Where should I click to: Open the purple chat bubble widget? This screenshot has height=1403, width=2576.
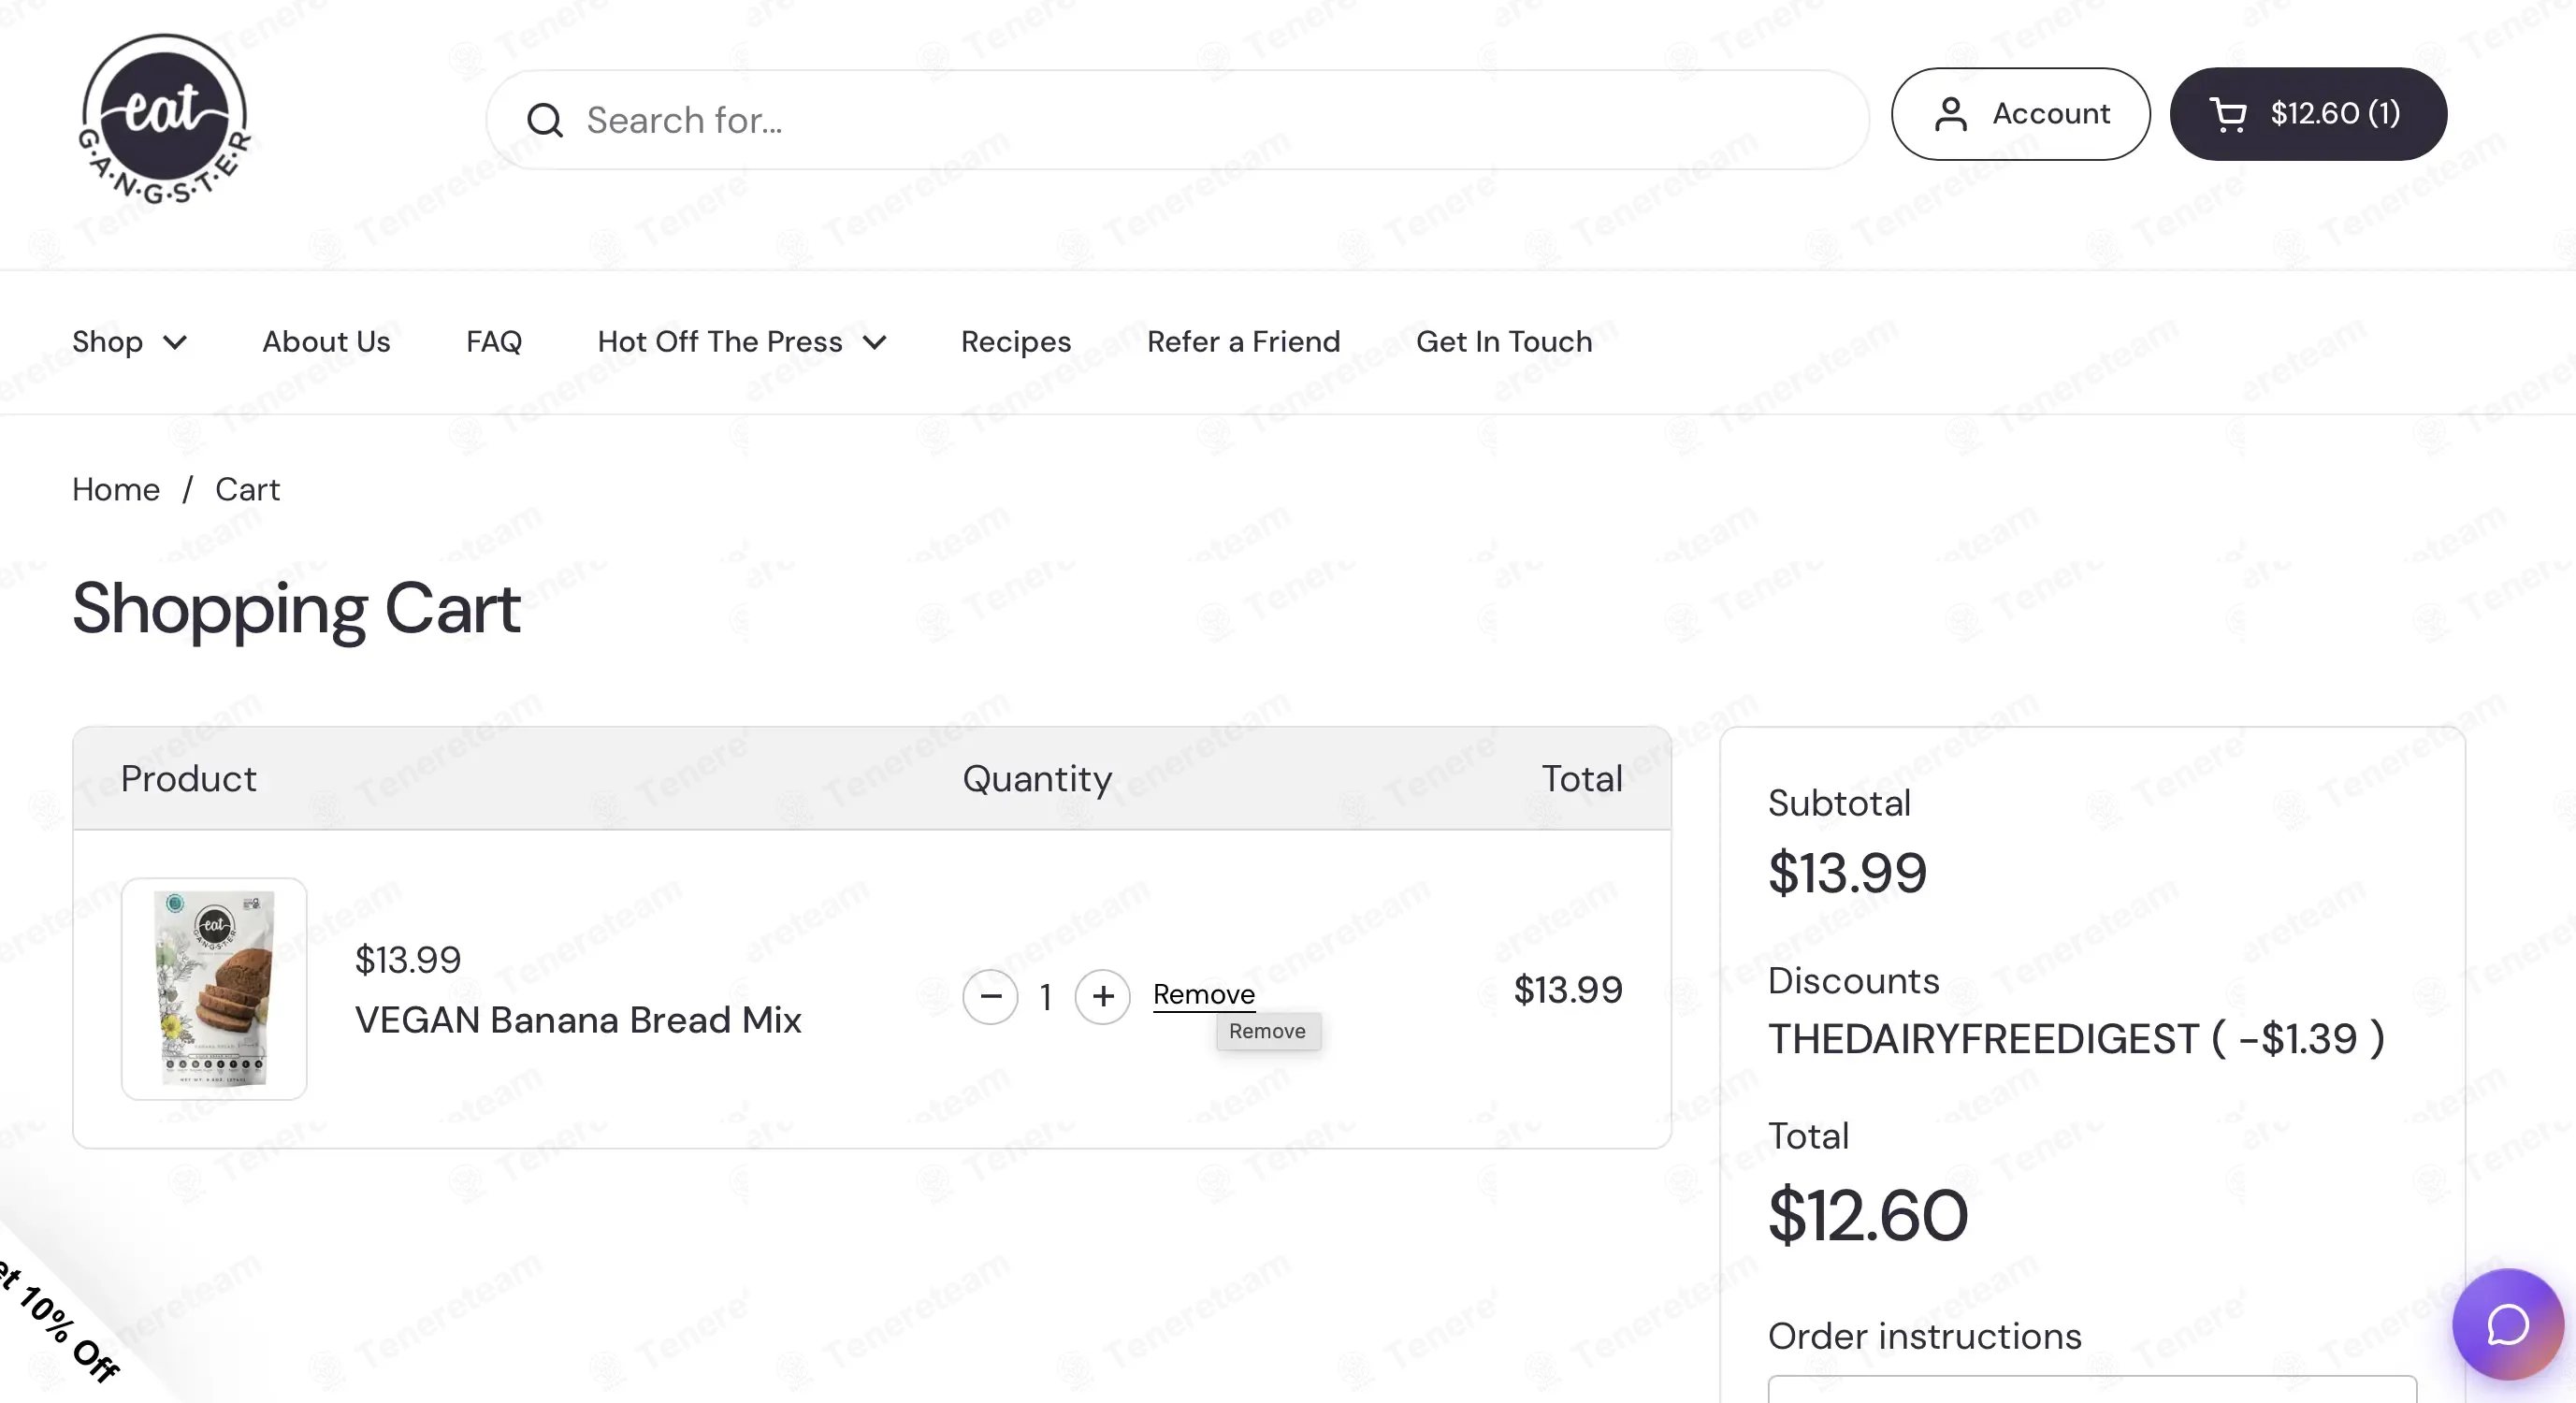pyautogui.click(x=2507, y=1324)
